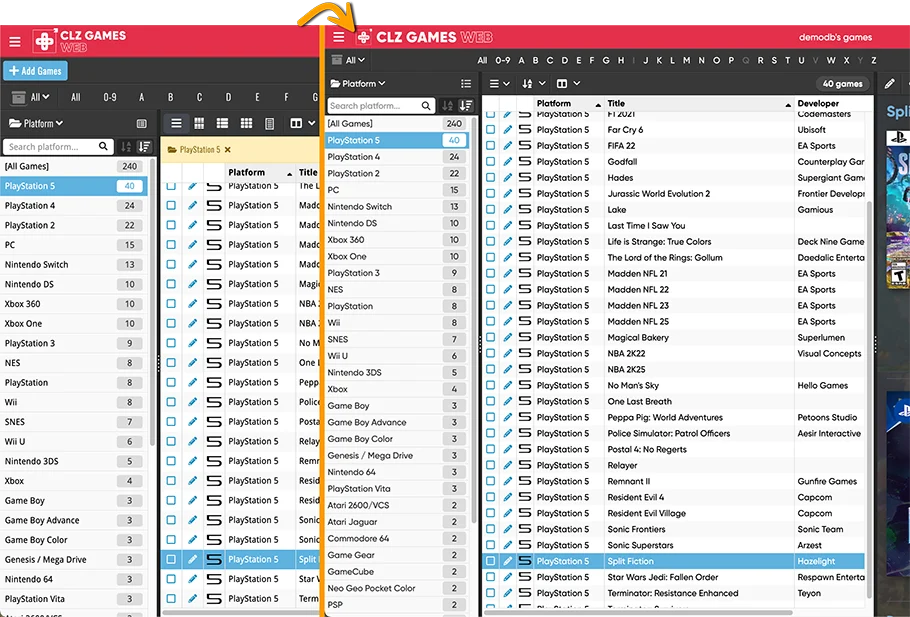910x617 pixels.
Task: Open the Platform folder dropdown in left panel
Action: (36, 124)
